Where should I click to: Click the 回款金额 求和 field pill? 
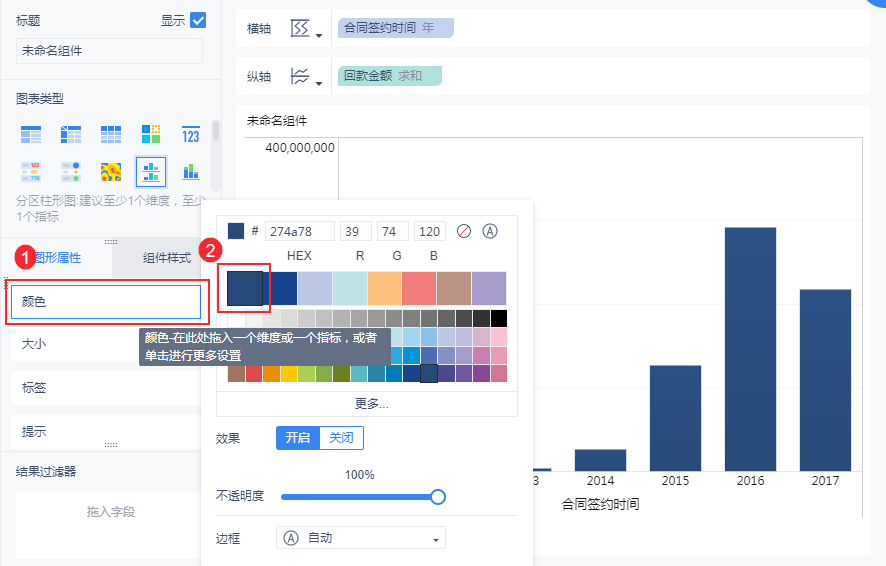(390, 76)
